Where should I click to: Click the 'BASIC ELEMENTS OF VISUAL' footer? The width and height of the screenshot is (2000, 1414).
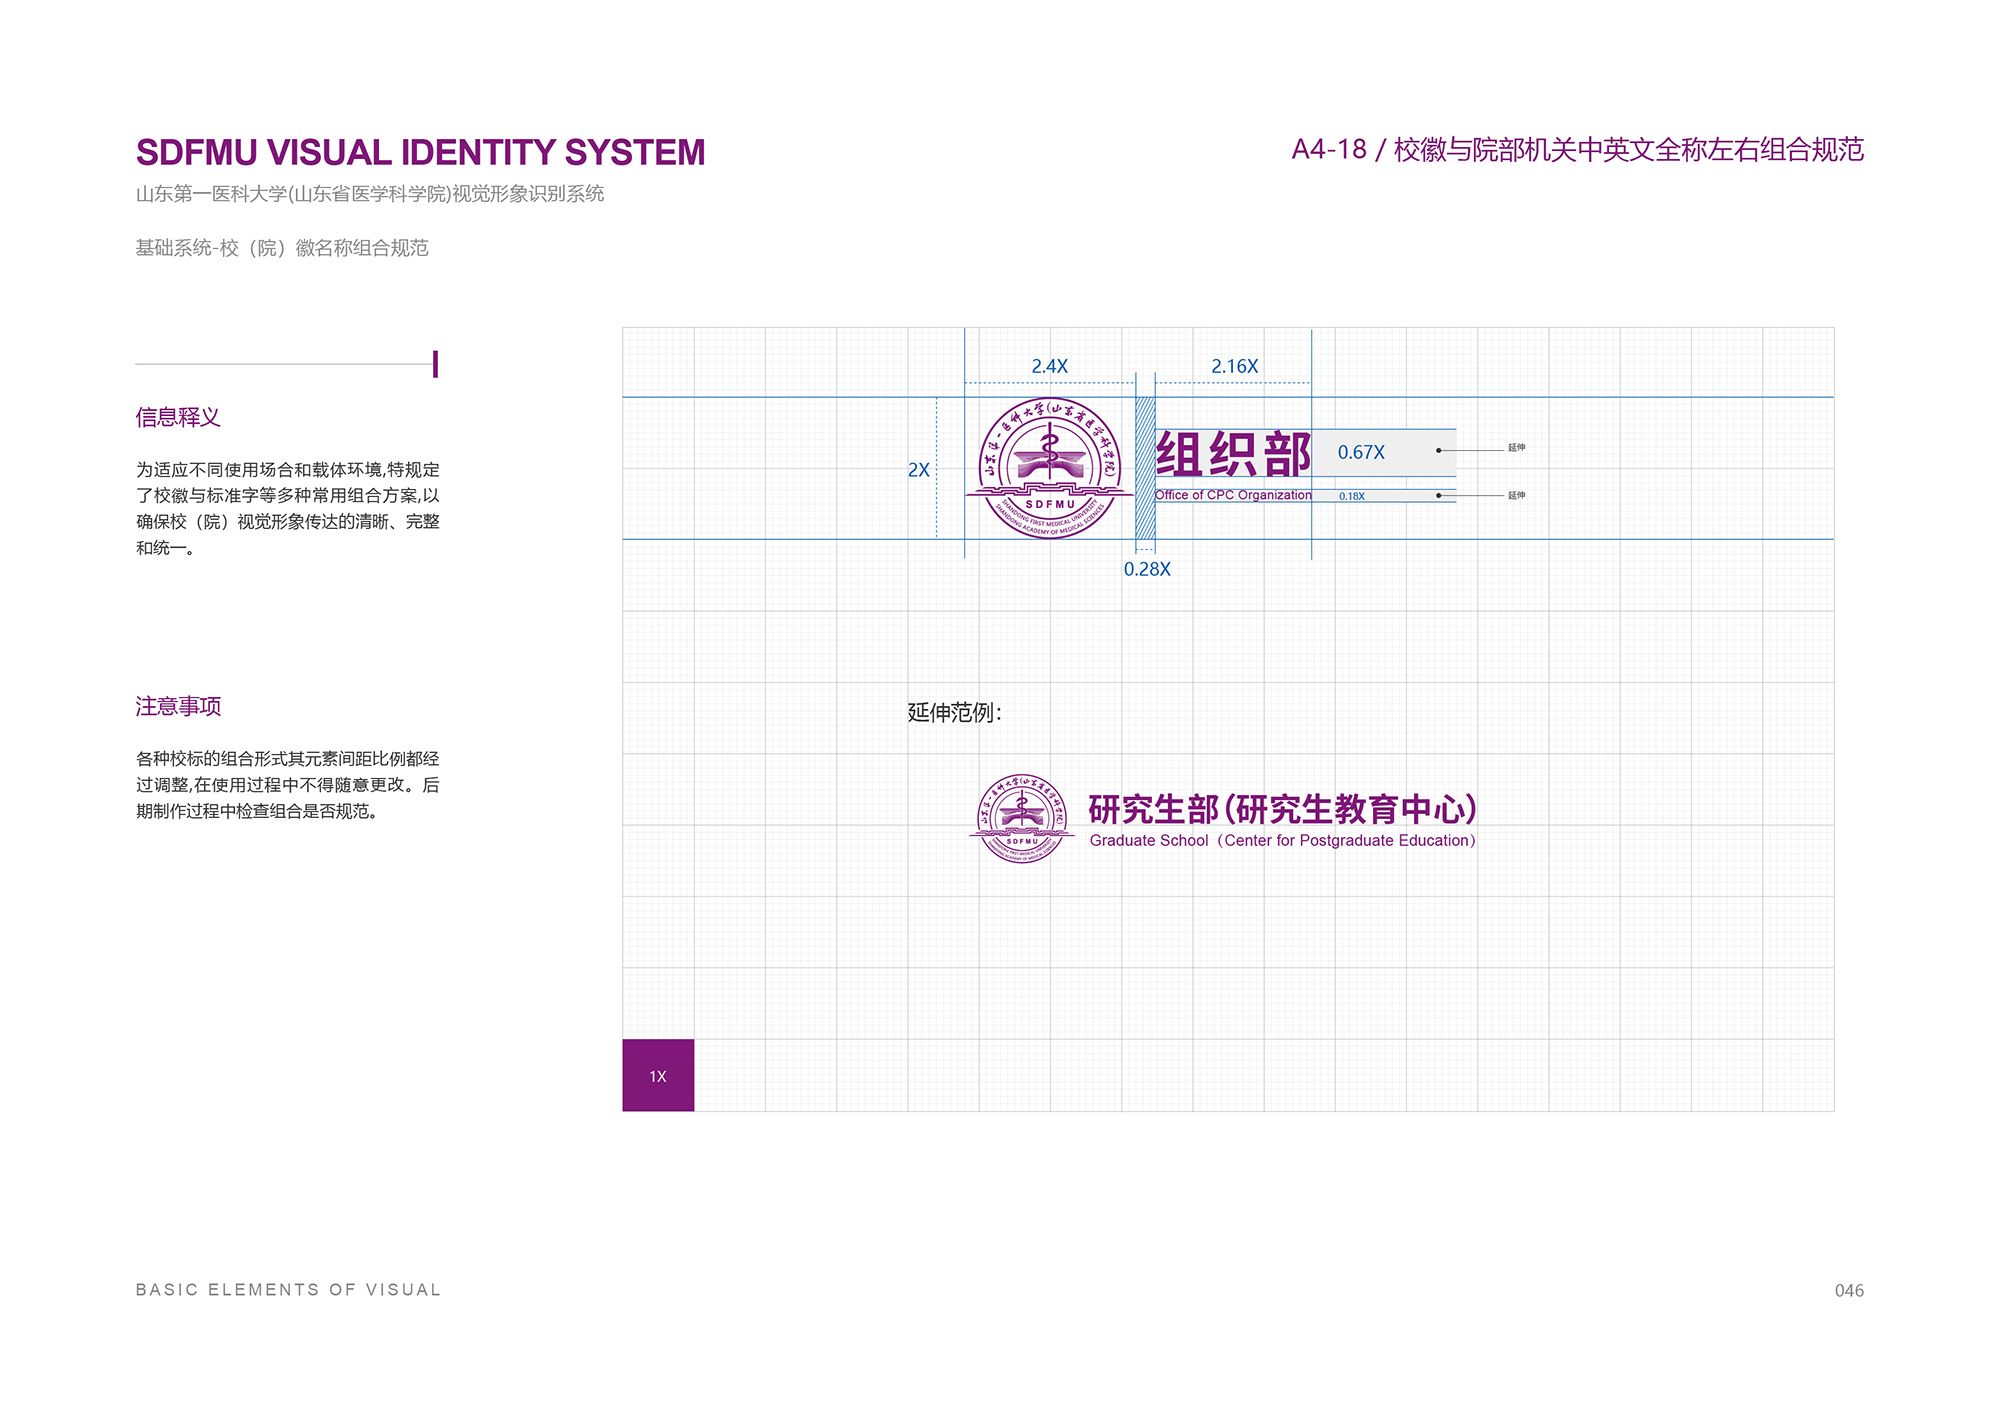click(288, 1290)
